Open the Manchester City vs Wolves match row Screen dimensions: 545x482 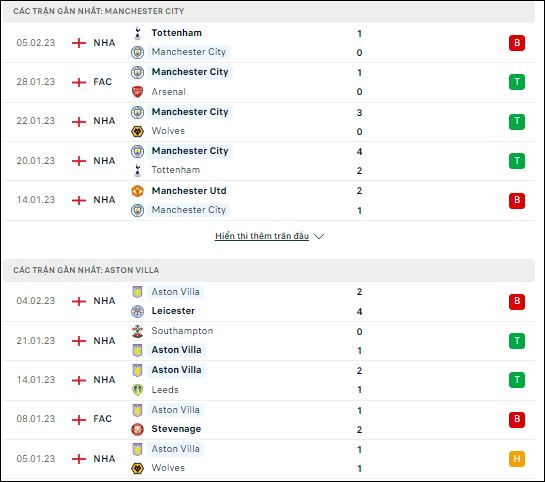(x=269, y=122)
